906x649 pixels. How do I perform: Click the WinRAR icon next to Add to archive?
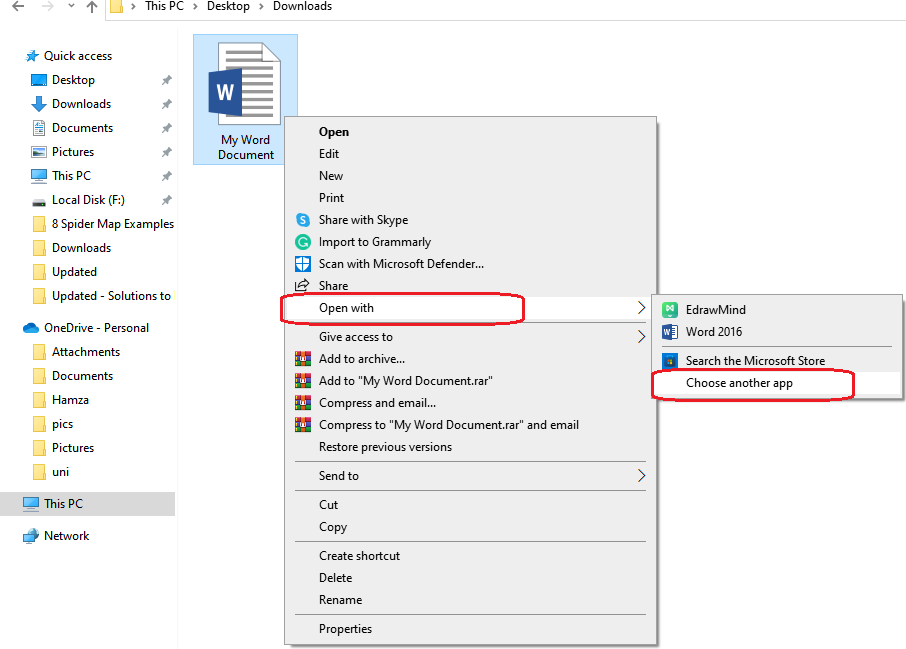click(x=303, y=358)
